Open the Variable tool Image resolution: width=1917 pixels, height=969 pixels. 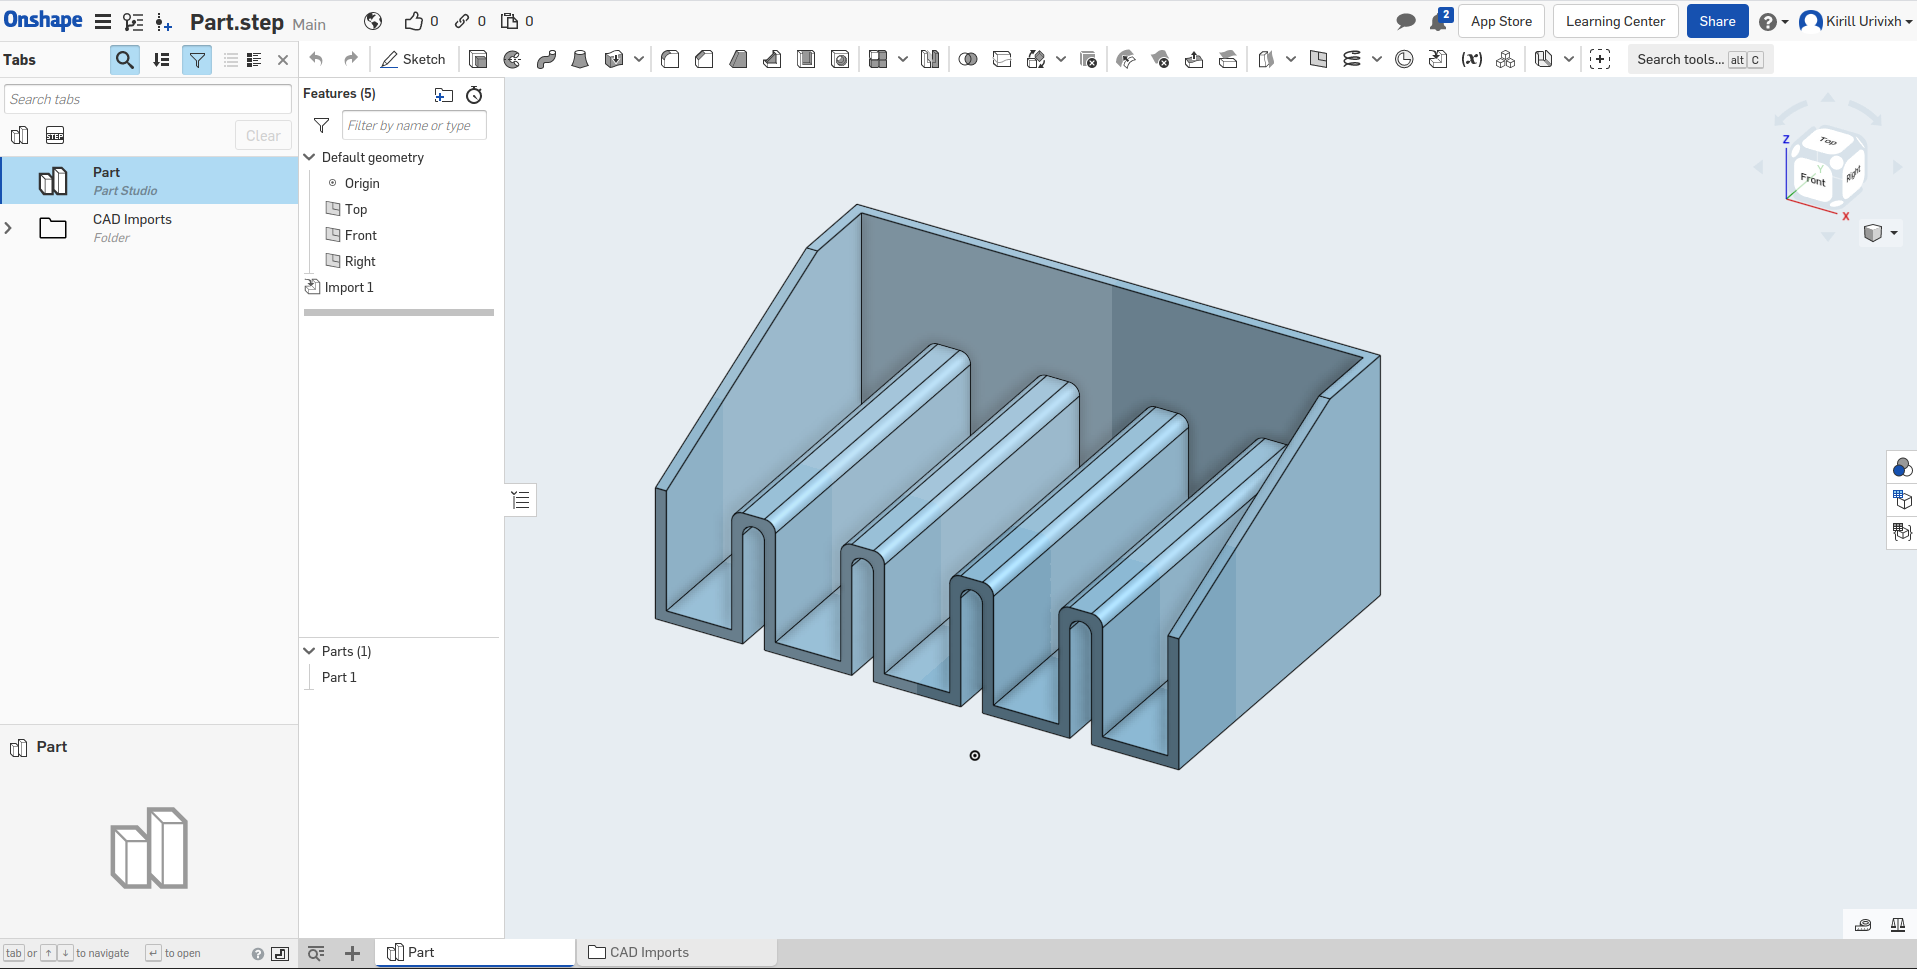coord(1471,60)
